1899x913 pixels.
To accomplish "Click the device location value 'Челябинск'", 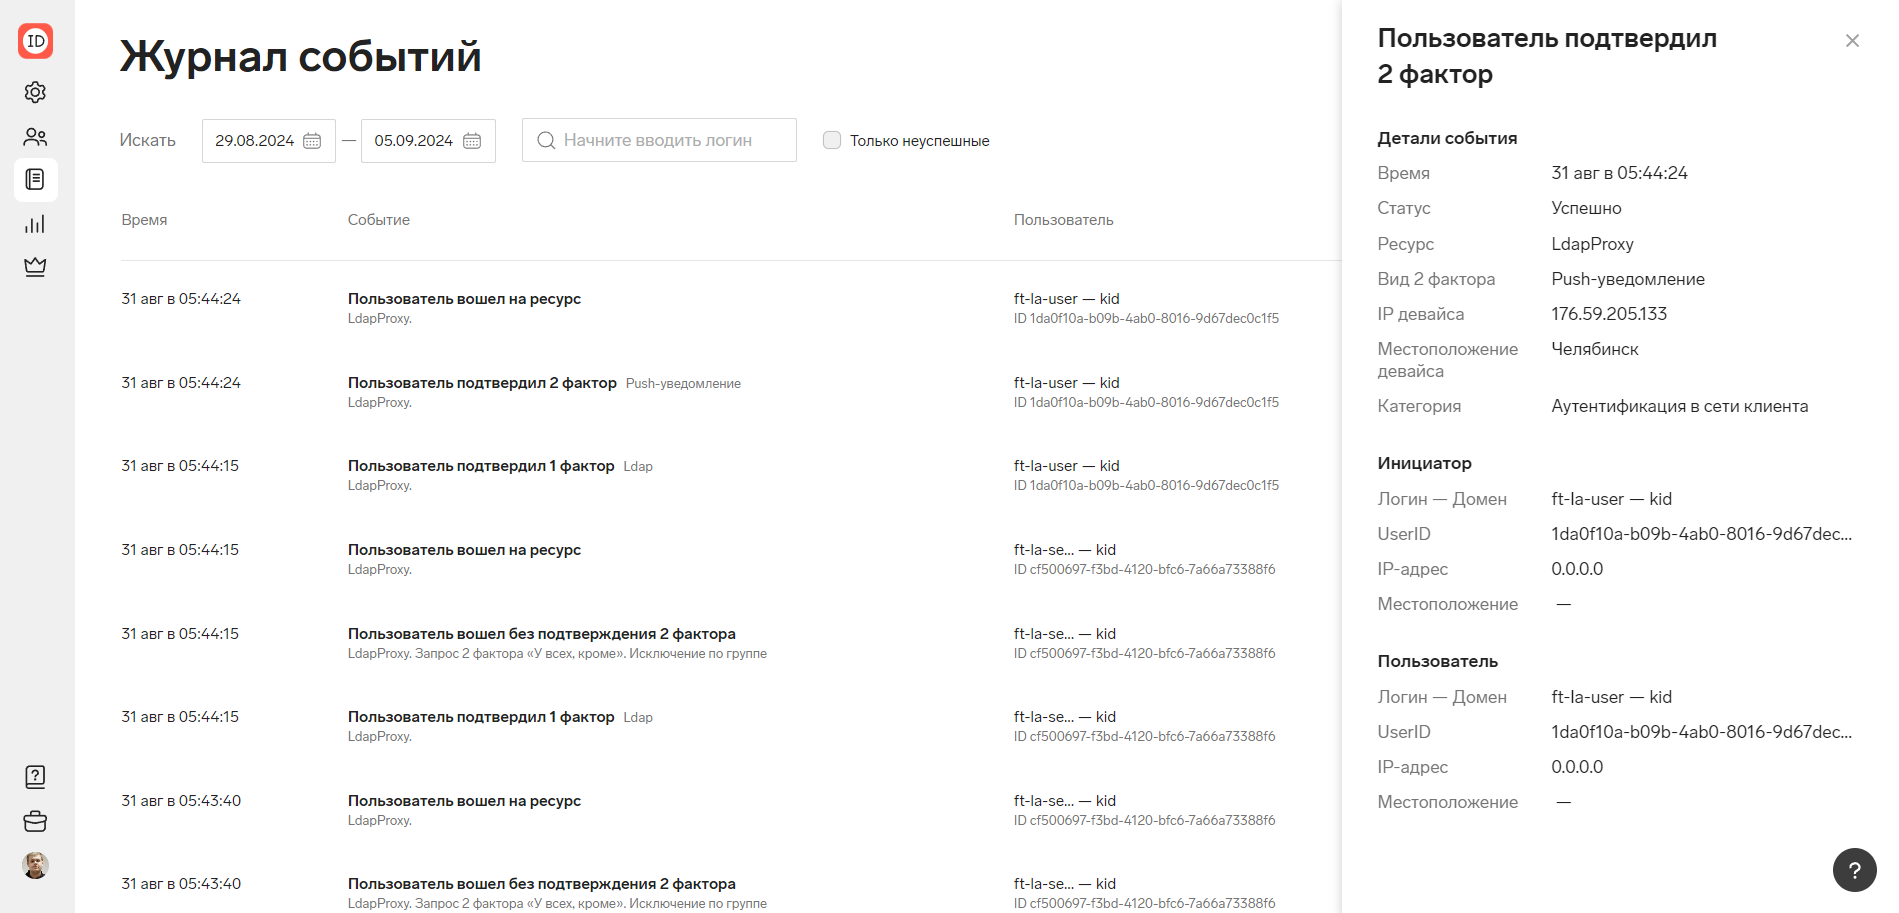I will [x=1595, y=349].
